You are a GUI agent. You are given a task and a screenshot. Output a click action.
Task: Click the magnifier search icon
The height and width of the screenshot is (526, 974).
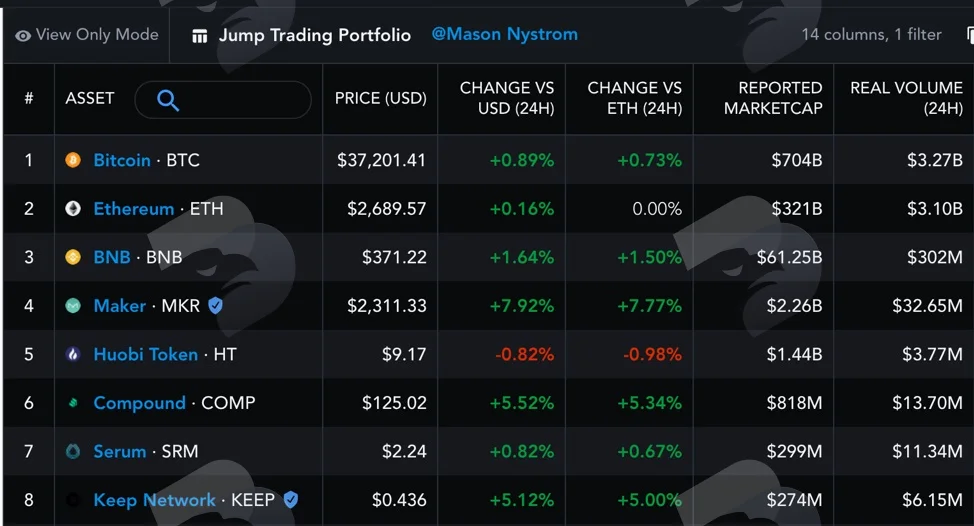(x=168, y=99)
